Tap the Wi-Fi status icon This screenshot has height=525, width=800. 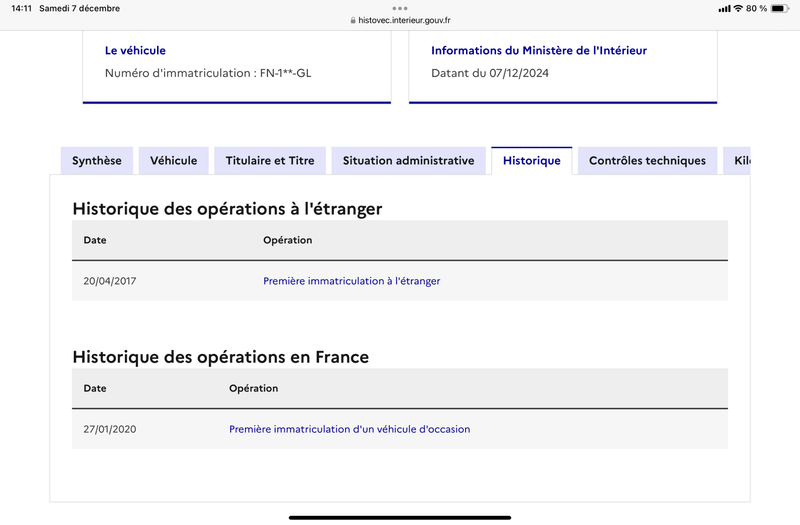pyautogui.click(x=738, y=8)
